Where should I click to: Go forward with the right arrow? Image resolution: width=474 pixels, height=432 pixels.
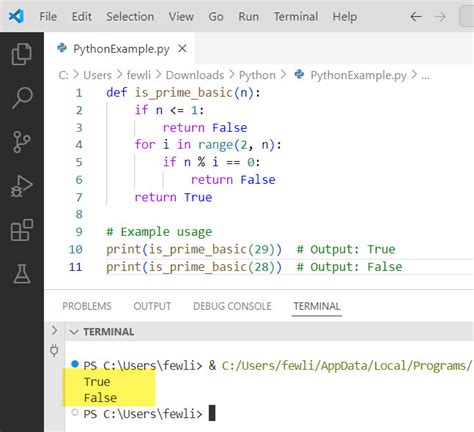[x=440, y=16]
